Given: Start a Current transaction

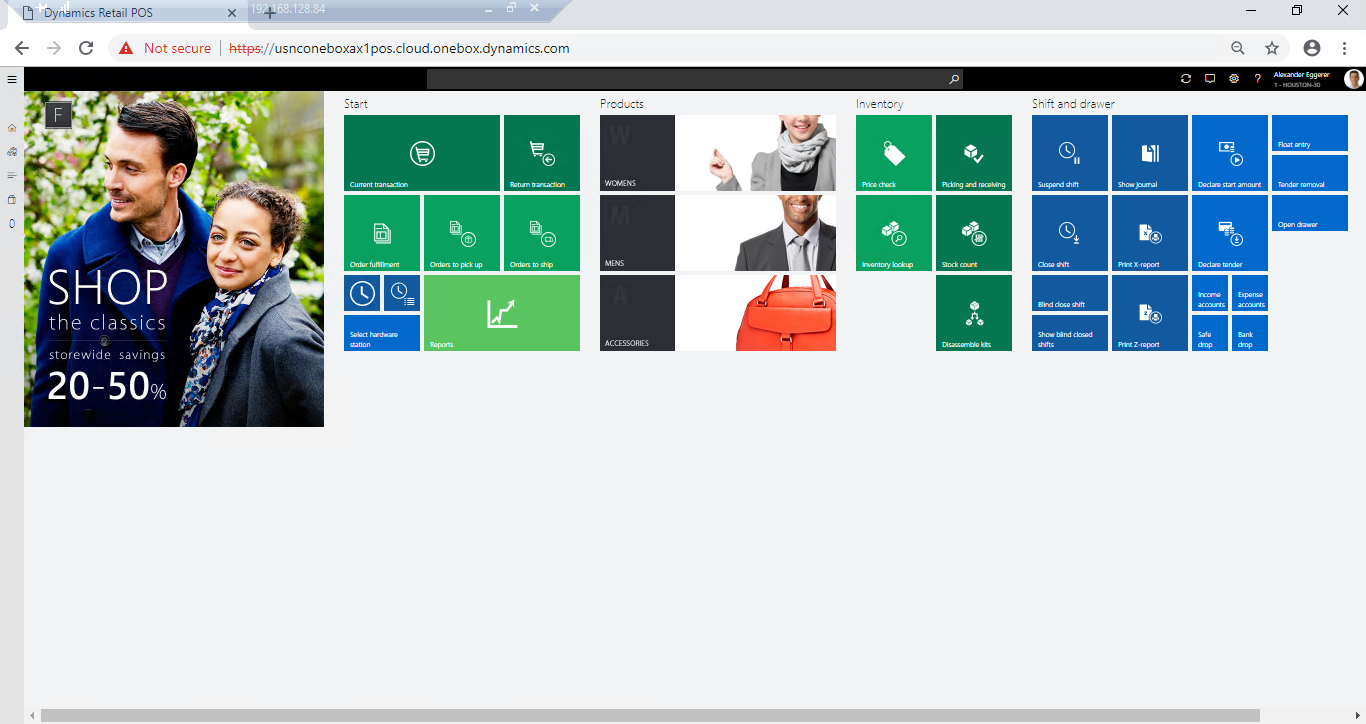Looking at the screenshot, I should pos(421,152).
